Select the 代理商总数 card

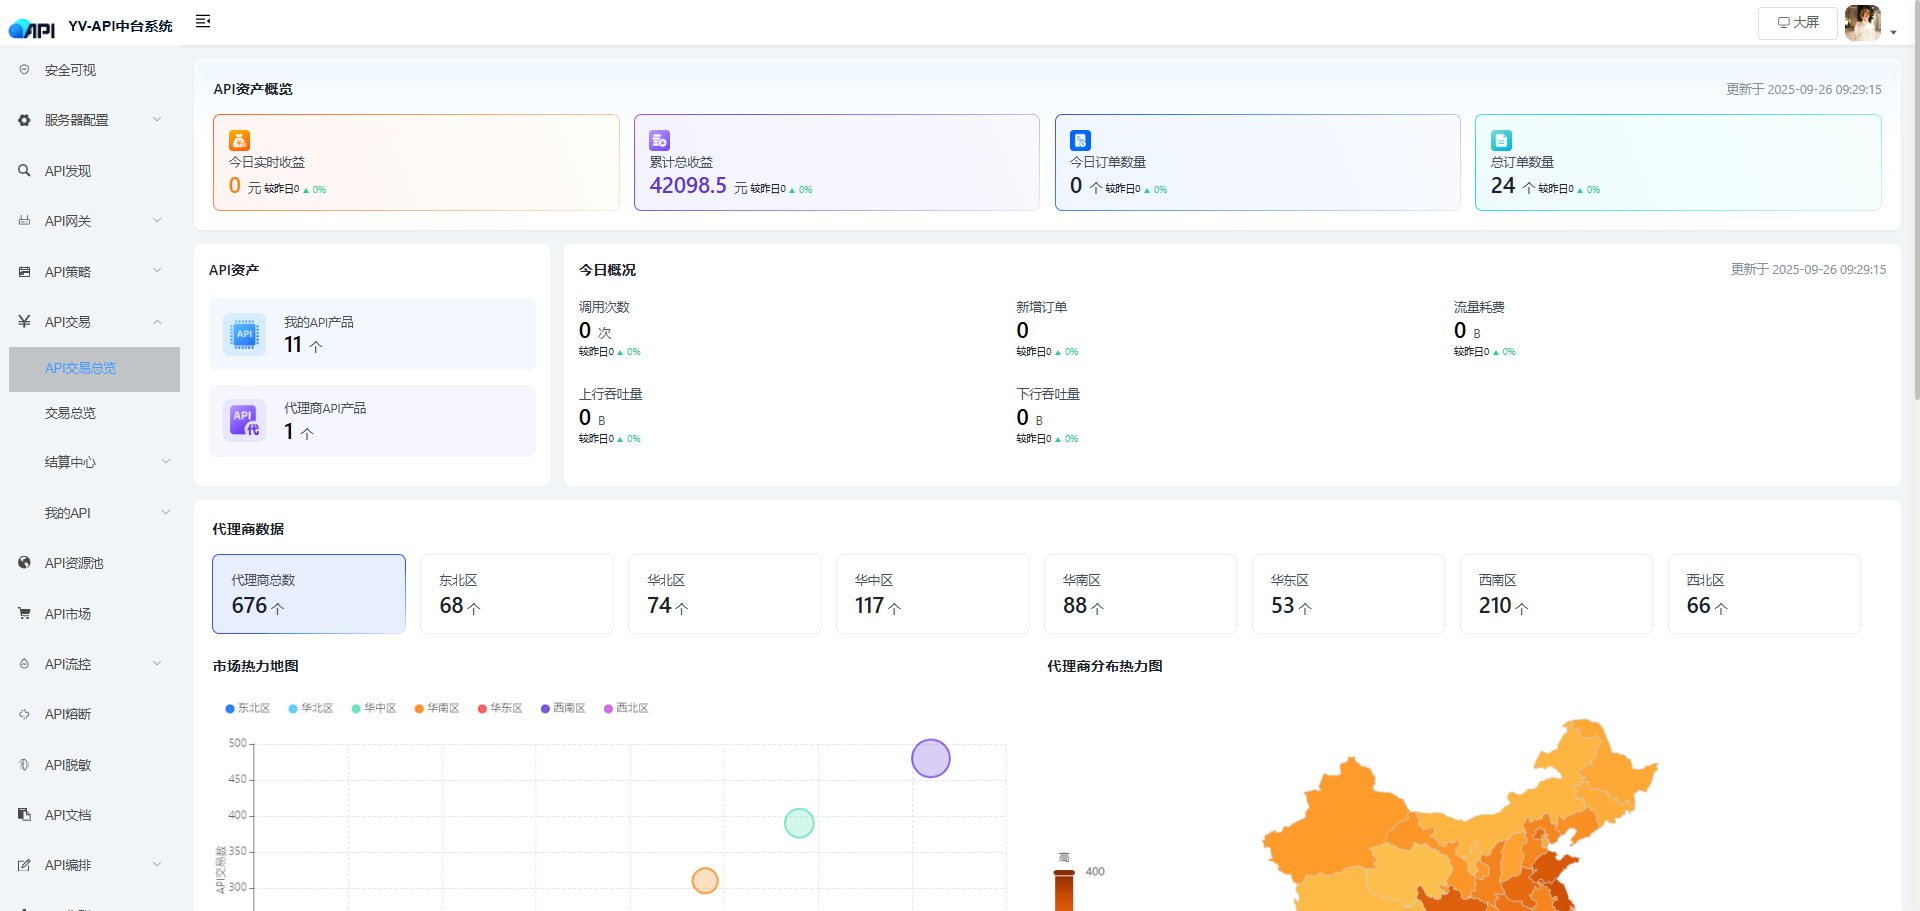click(308, 594)
